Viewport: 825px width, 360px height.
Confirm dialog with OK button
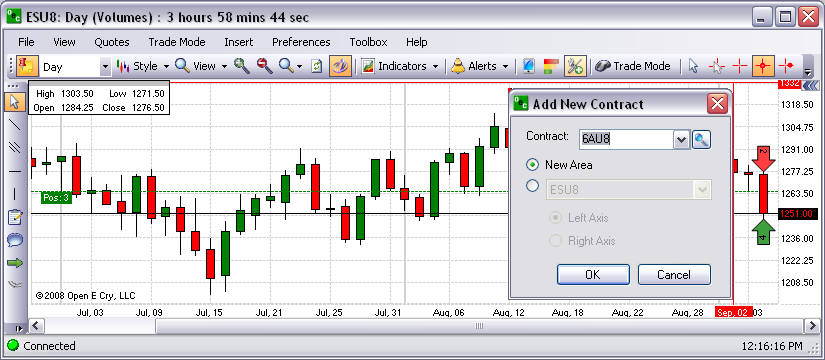tap(593, 275)
